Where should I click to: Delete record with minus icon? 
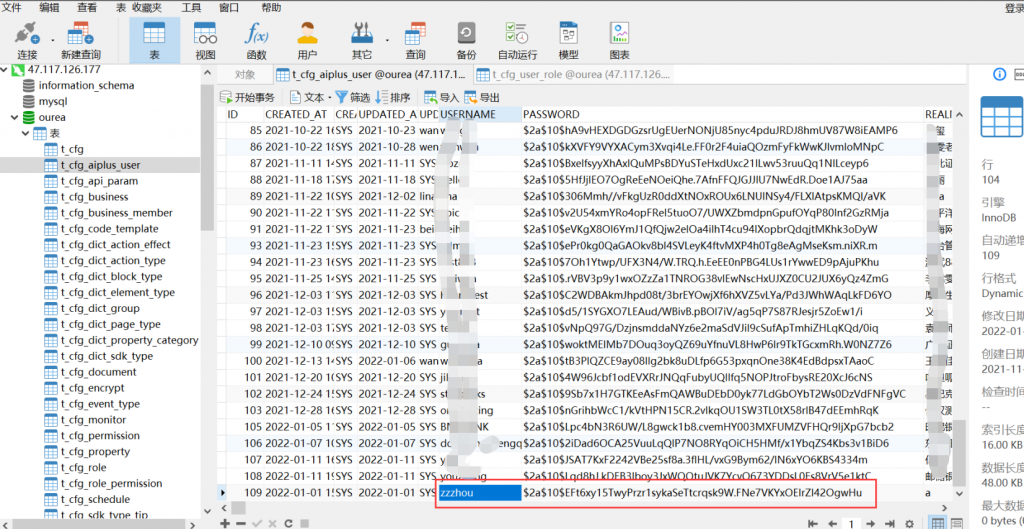click(x=240, y=523)
